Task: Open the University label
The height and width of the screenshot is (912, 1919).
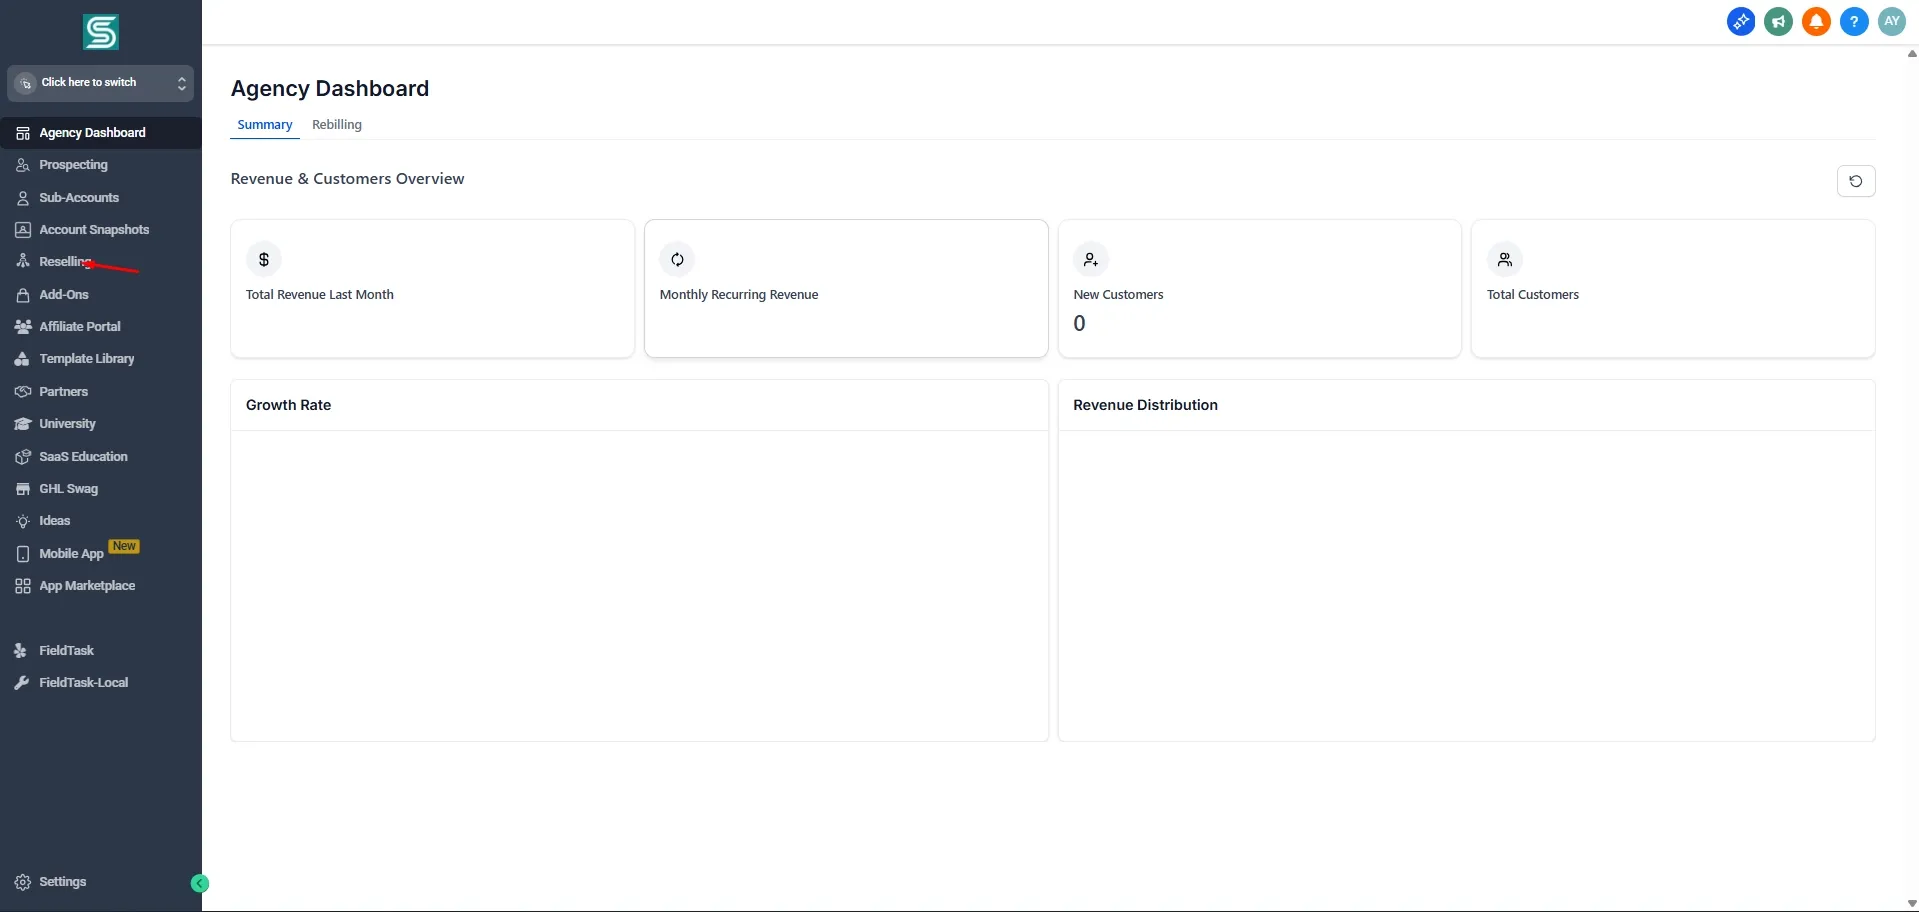Action: coord(68,424)
